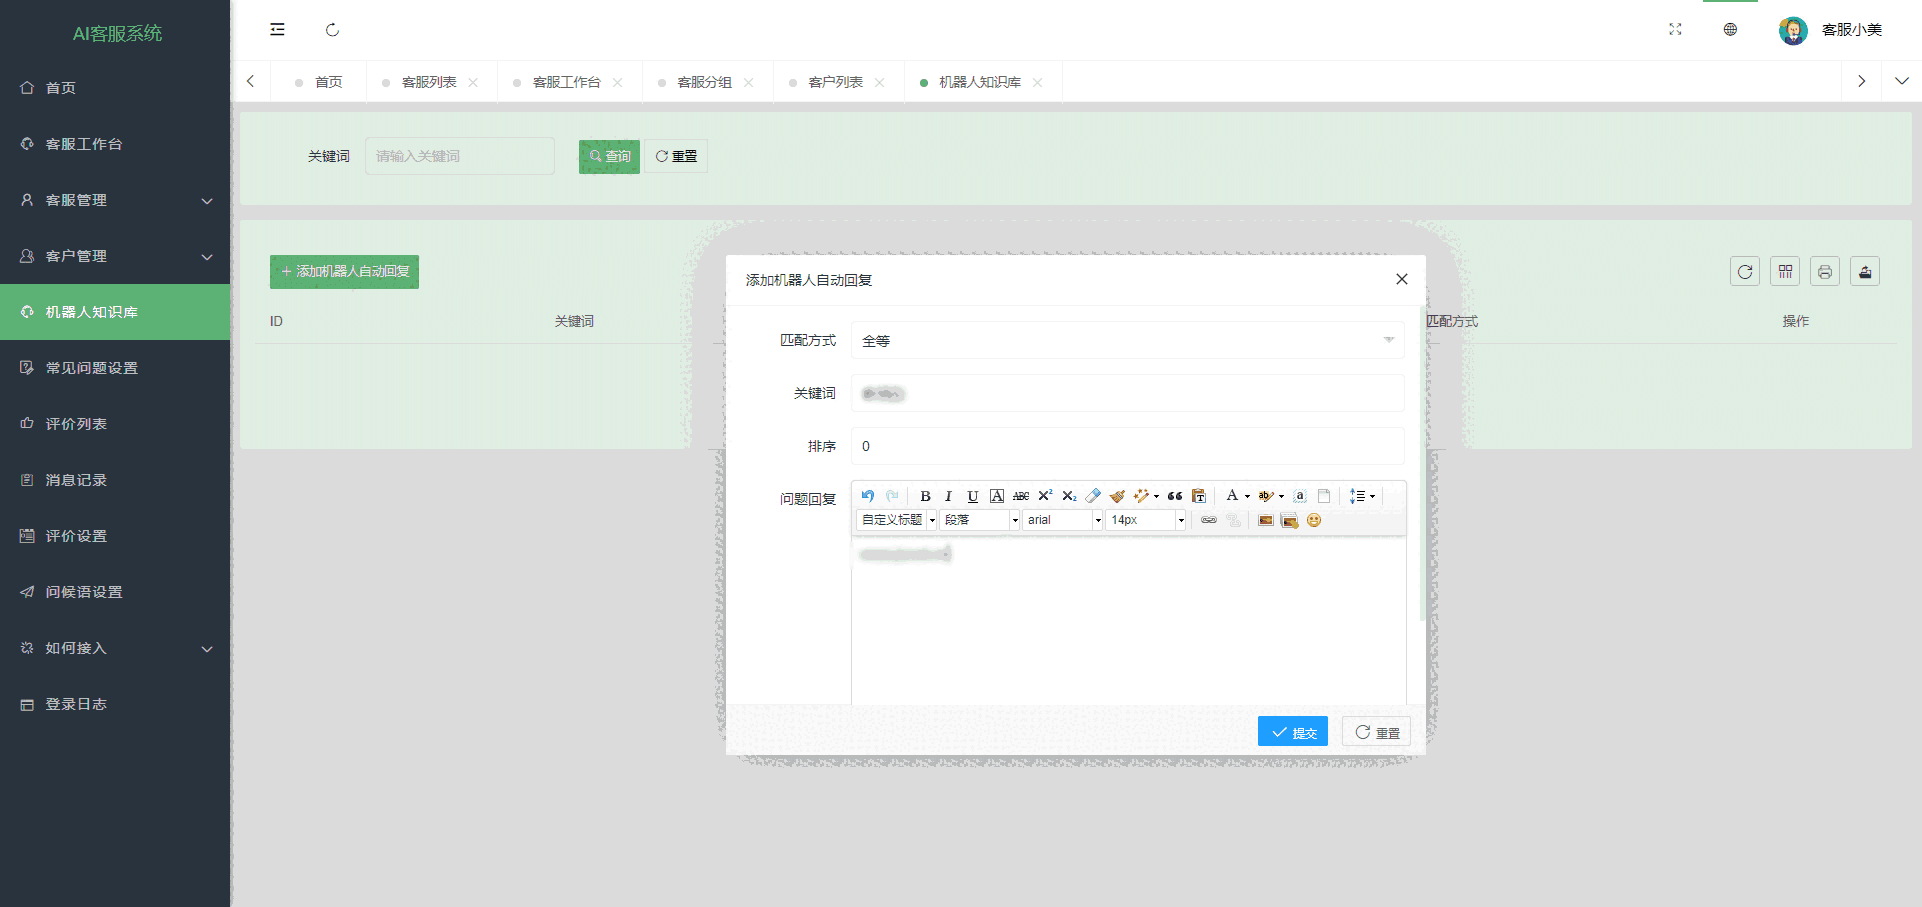Click the eraser clear-format icon
Viewport: 1922px width, 907px height.
(1093, 496)
